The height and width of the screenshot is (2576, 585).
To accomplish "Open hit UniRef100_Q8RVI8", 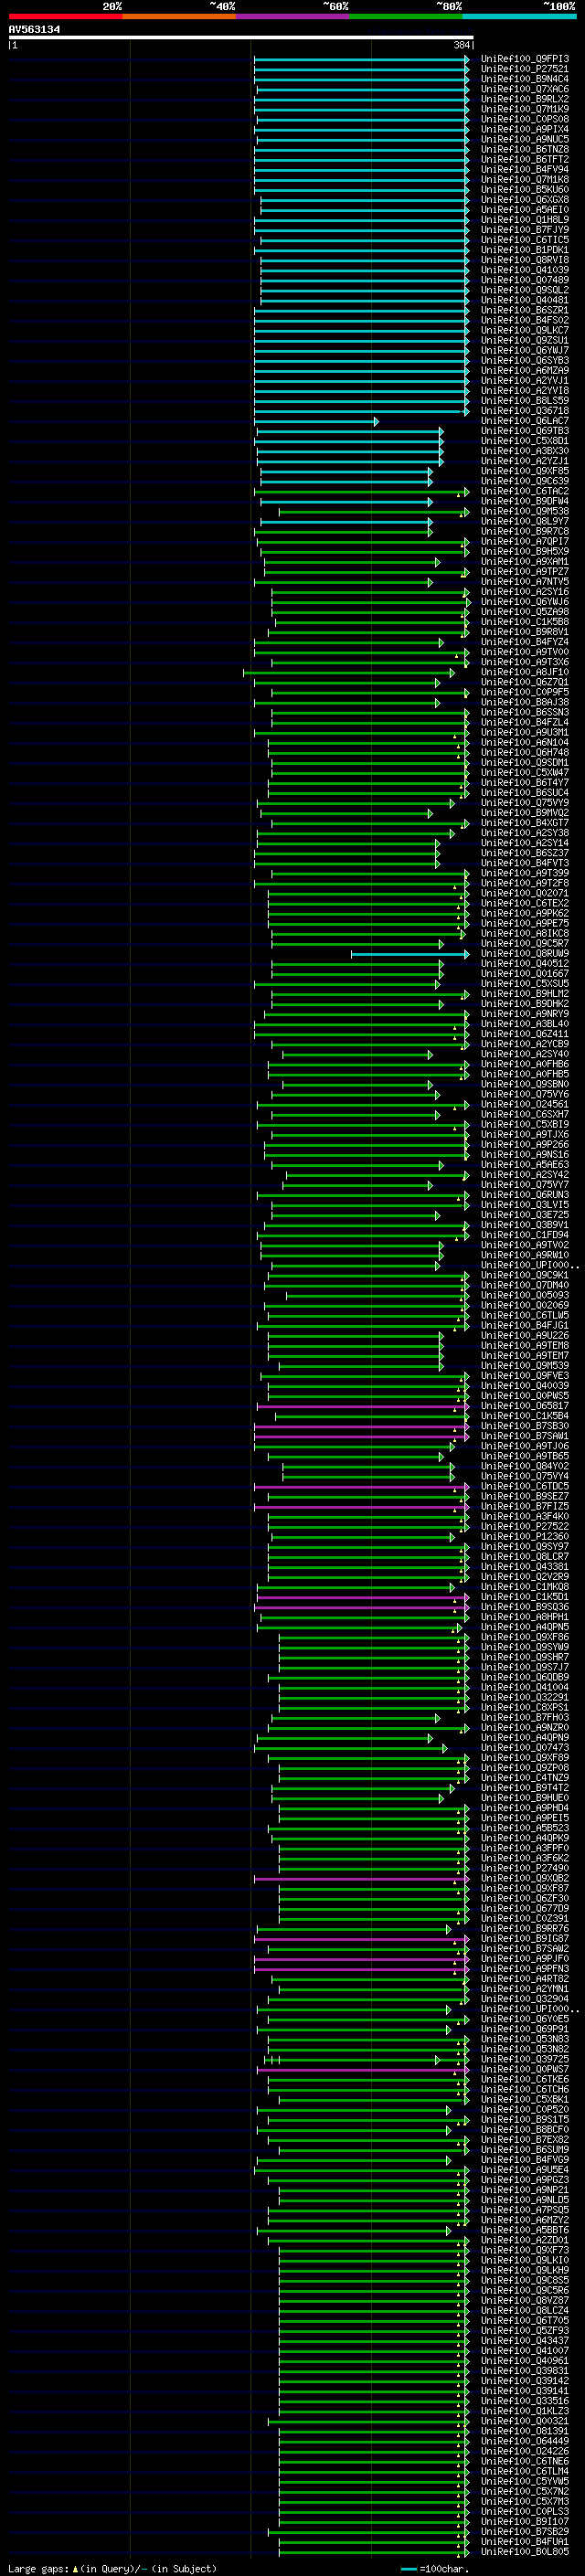I will 525,260.
